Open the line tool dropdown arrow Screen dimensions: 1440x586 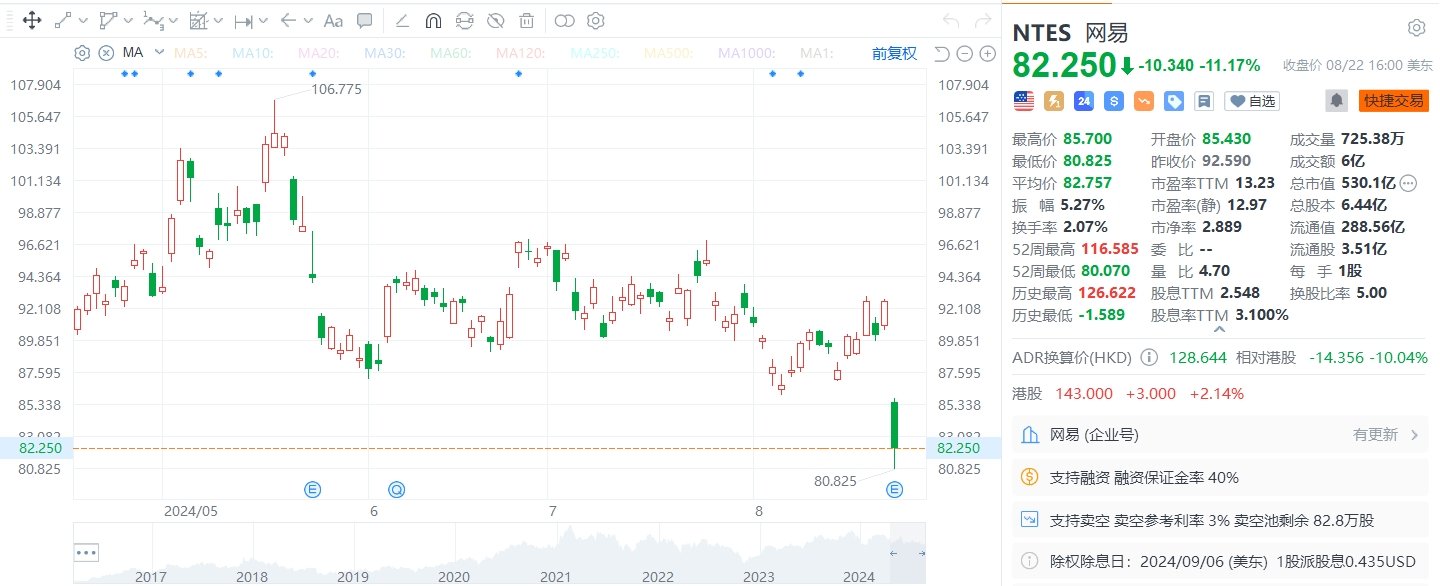tap(82, 21)
